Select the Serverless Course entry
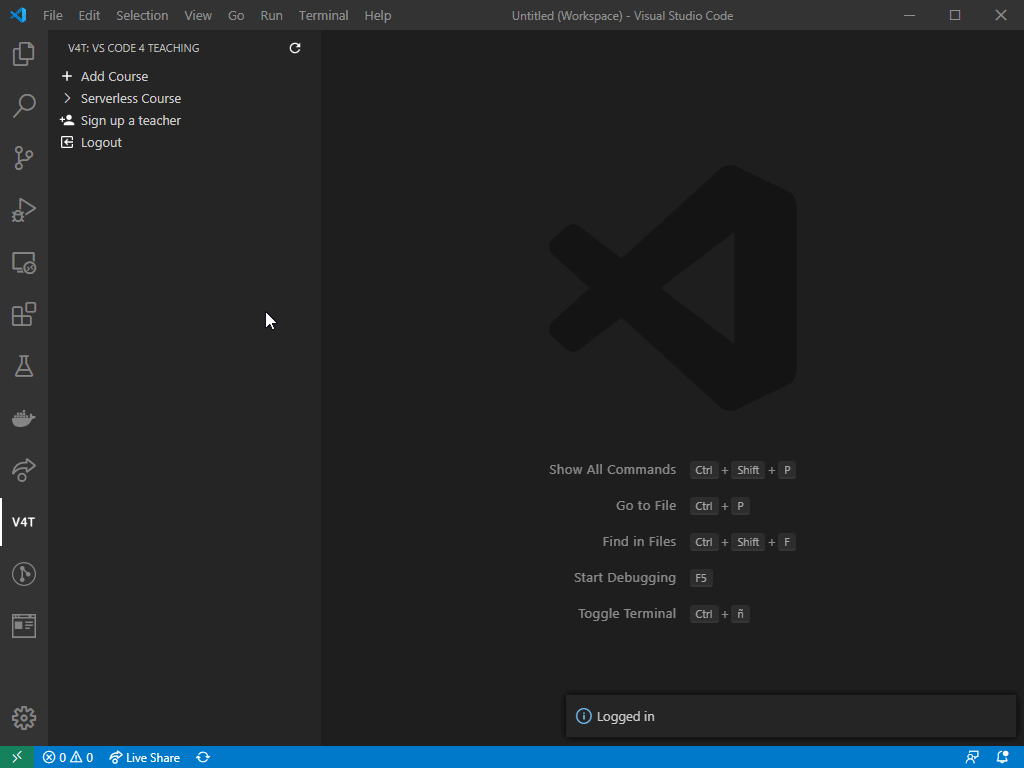Viewport: 1024px width, 768px height. click(131, 99)
